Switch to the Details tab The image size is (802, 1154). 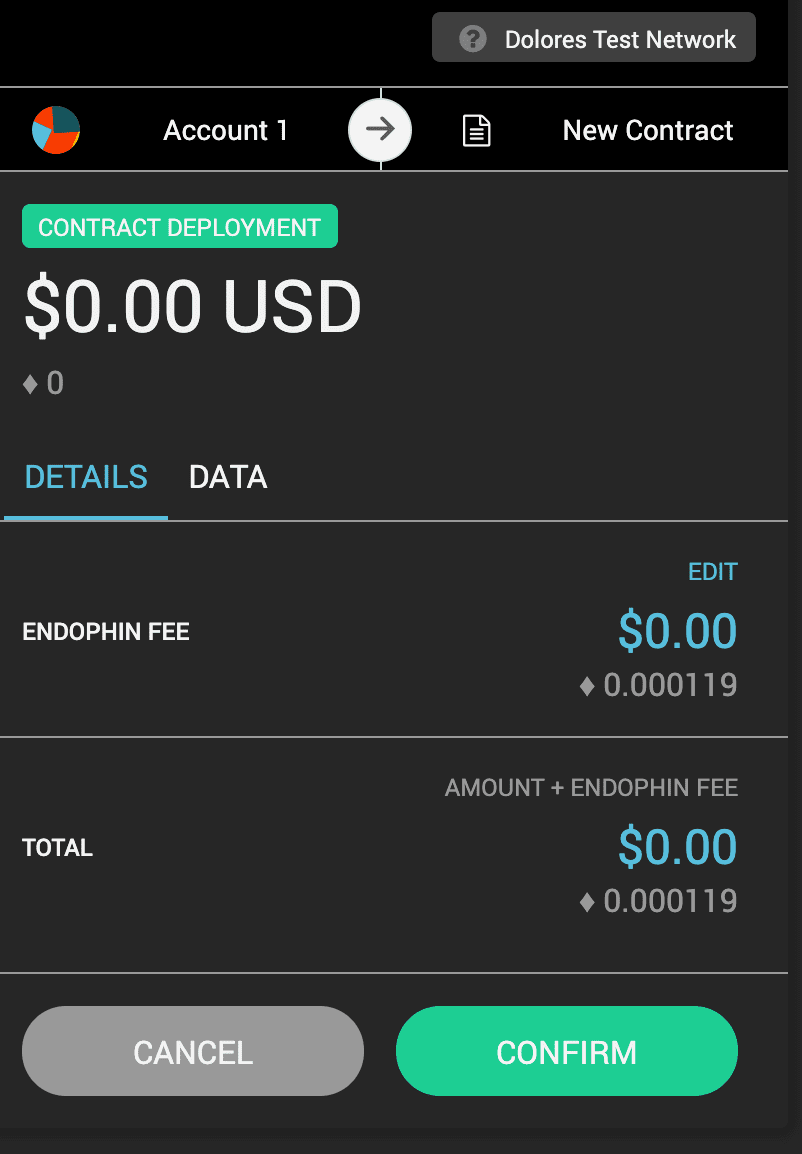86,477
